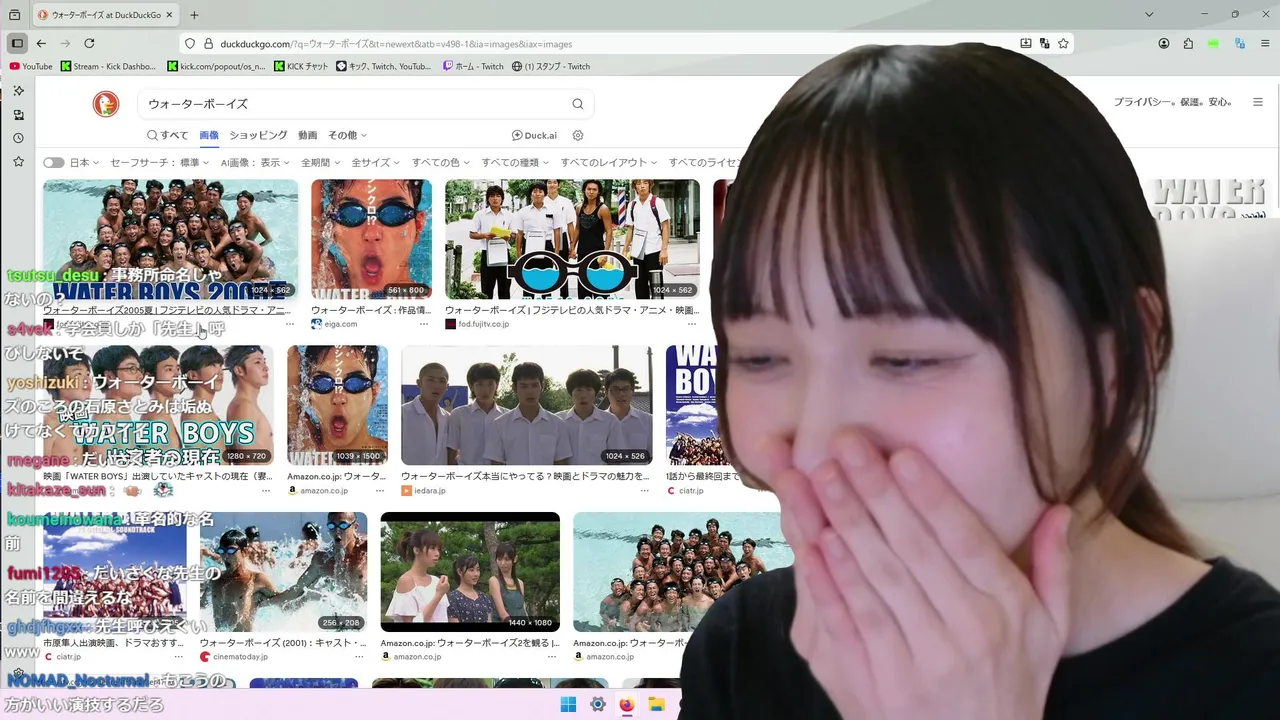Toggle the Firefox sidebar button
Viewport: 1280px width, 720px height.
coord(17,43)
